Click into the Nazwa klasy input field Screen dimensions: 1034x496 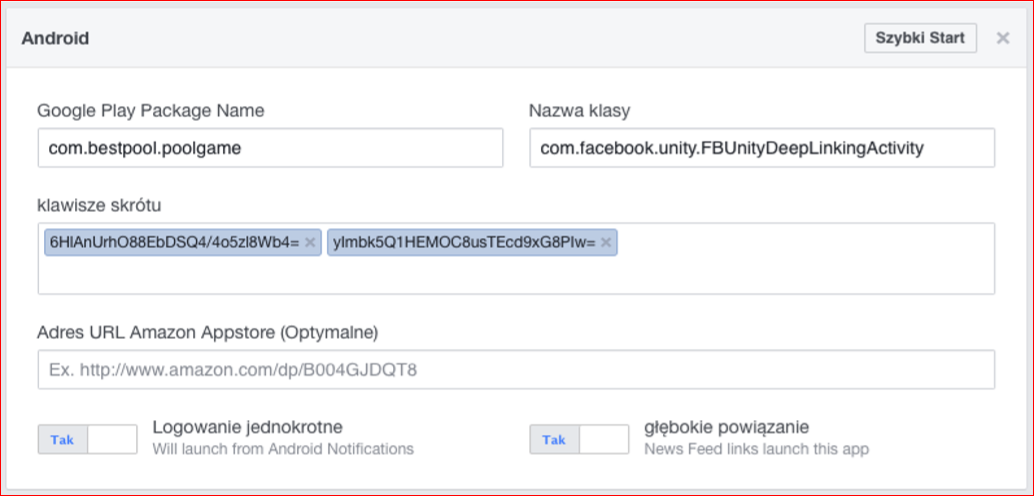pos(761,148)
